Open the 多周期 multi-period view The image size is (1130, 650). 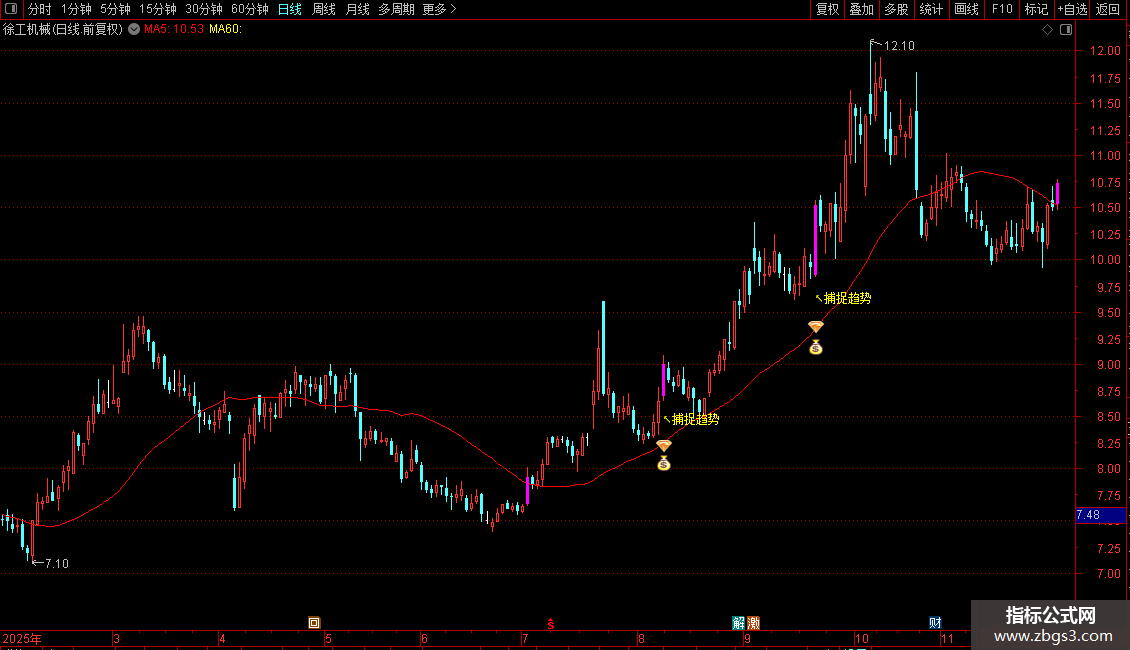coord(396,9)
